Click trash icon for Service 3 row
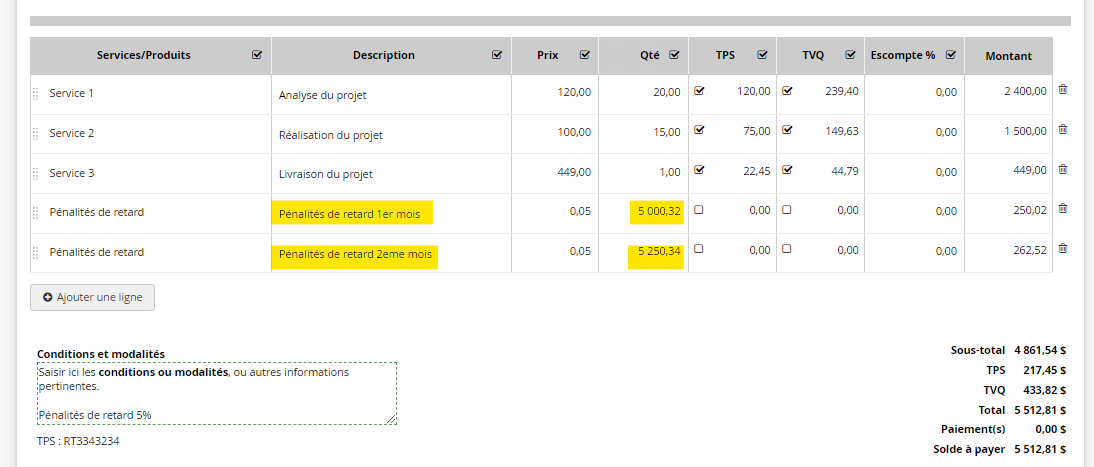 [1063, 169]
